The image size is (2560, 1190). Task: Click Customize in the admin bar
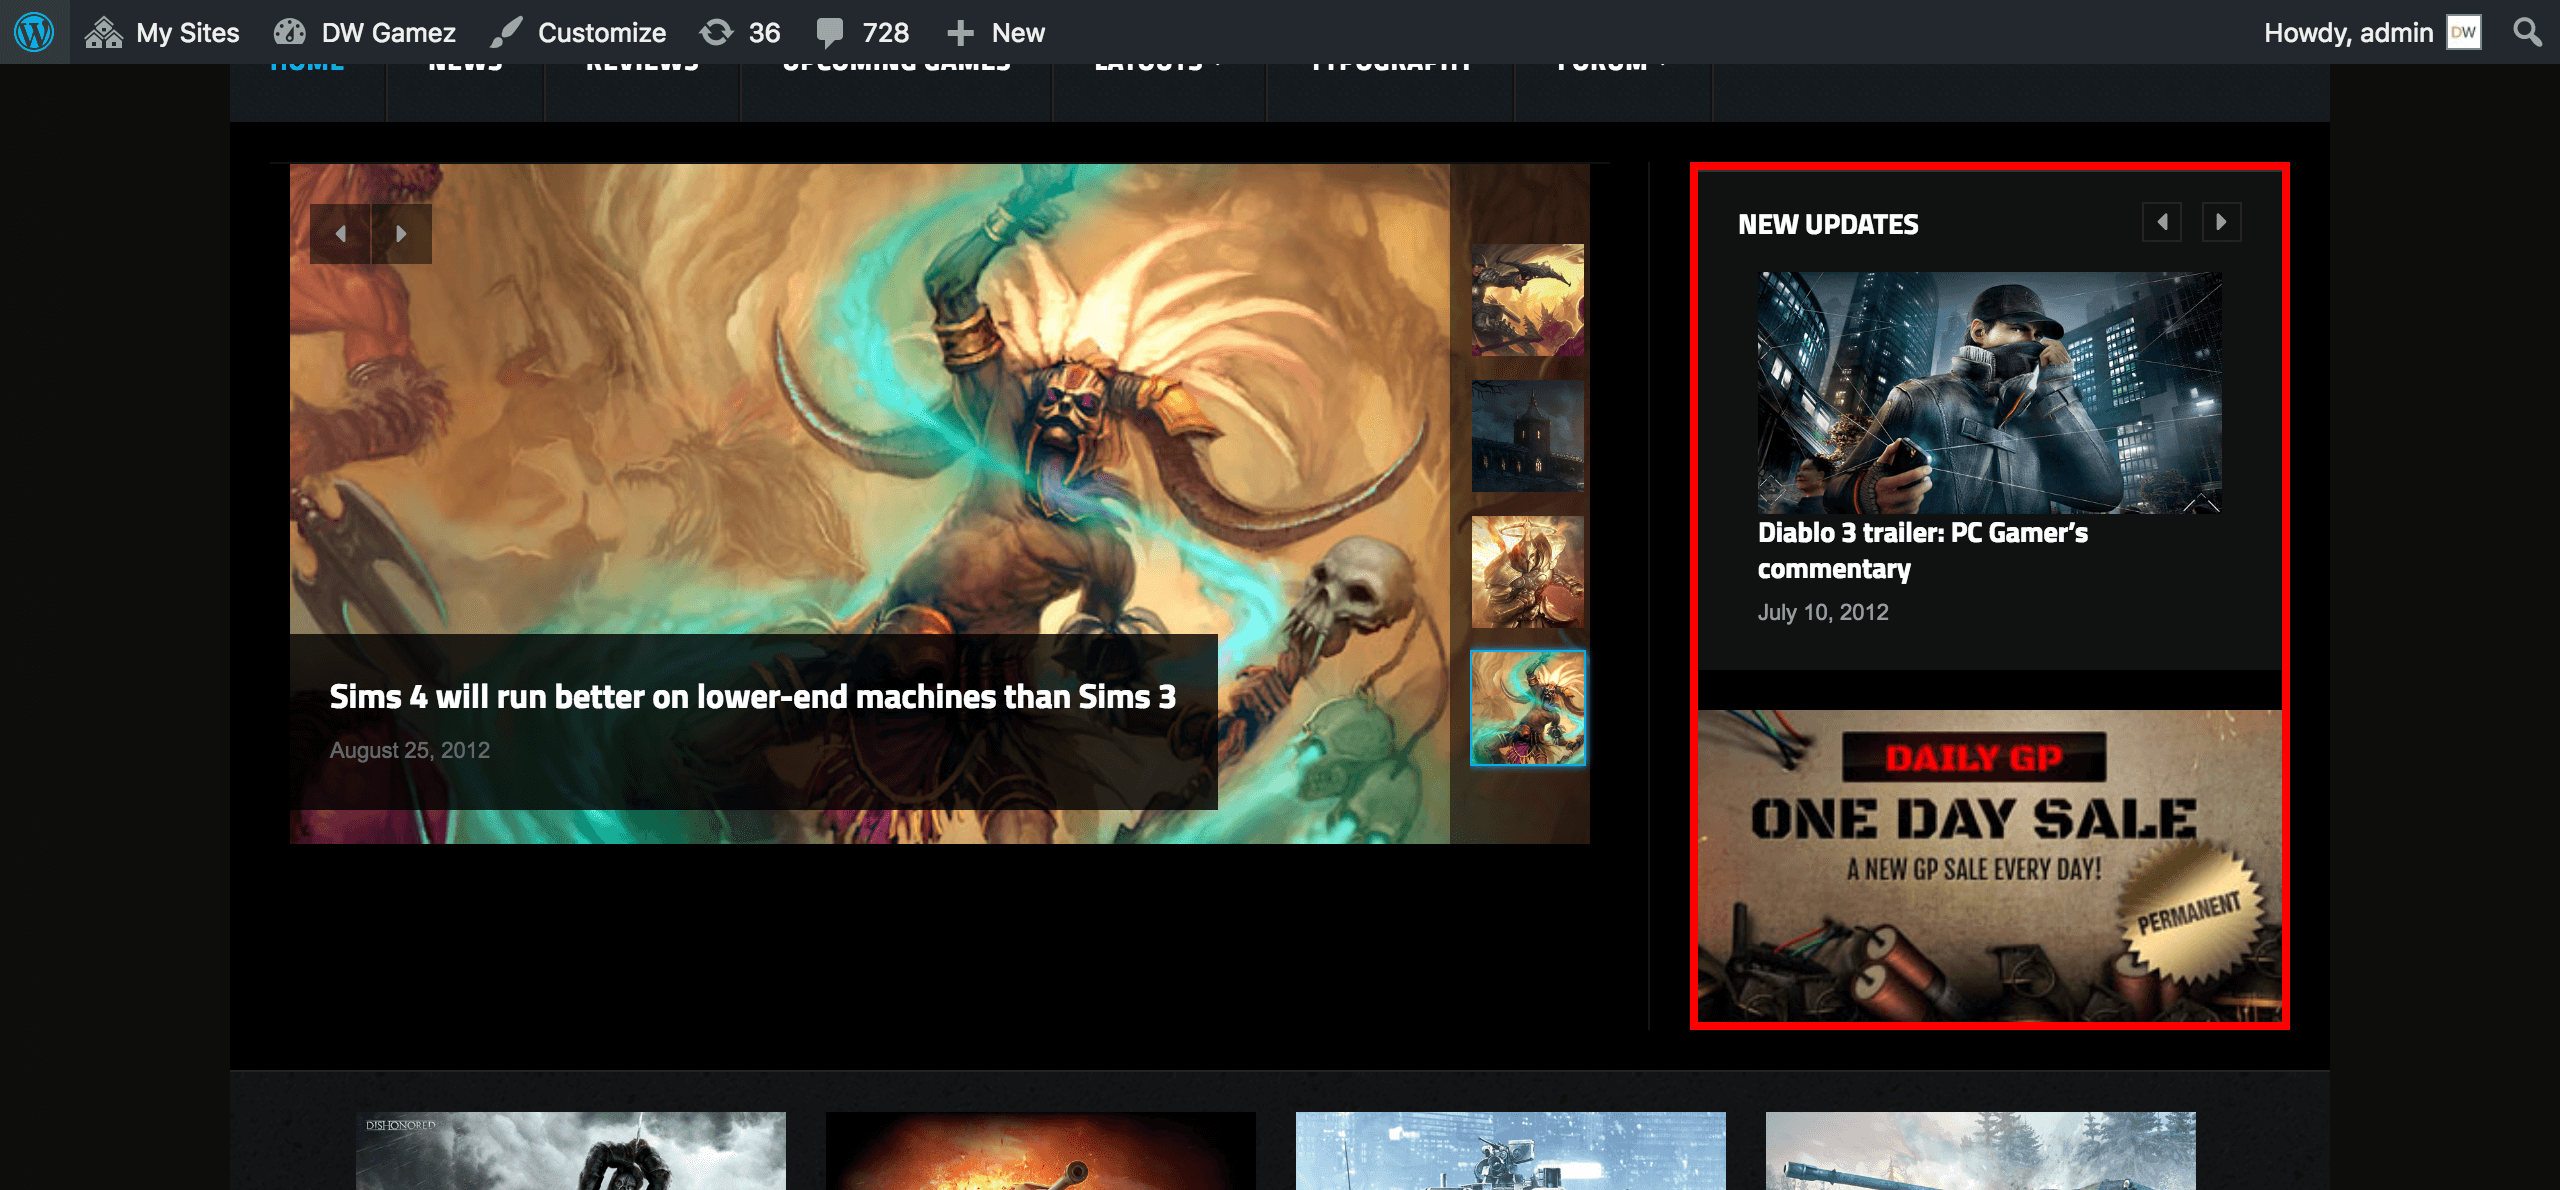pos(579,32)
